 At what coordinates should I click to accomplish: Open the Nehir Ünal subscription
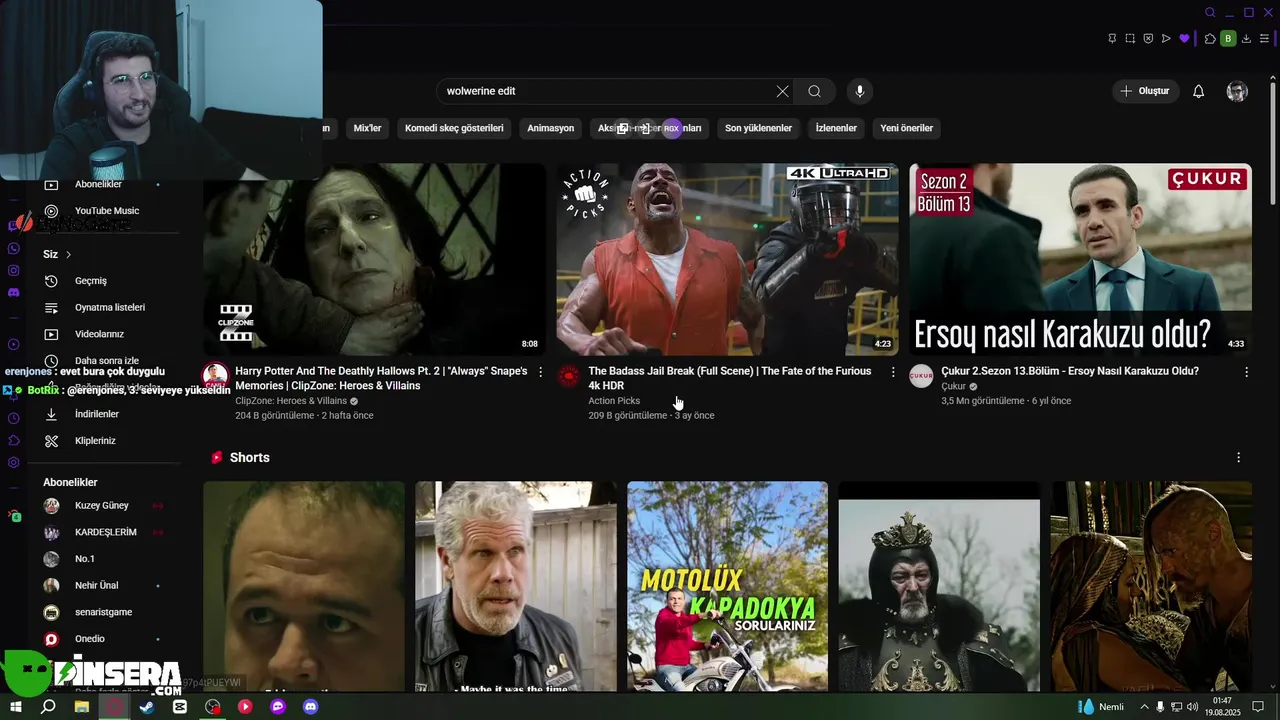[96, 585]
